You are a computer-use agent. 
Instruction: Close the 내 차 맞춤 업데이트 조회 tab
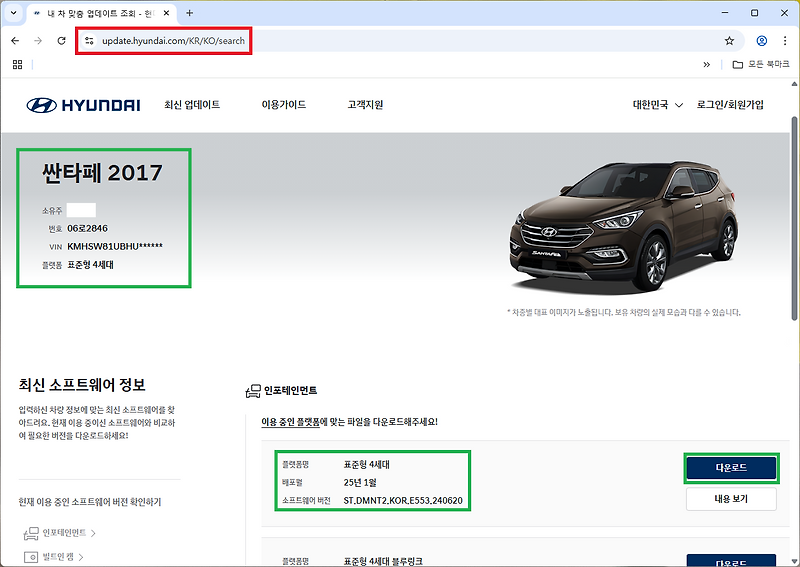[166, 13]
